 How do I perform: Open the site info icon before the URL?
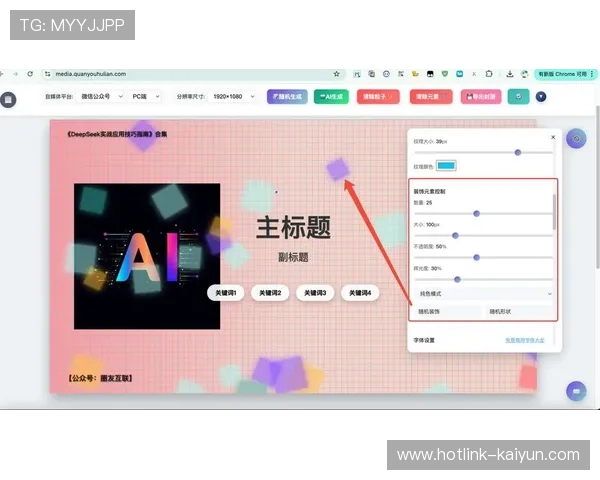tap(47, 74)
